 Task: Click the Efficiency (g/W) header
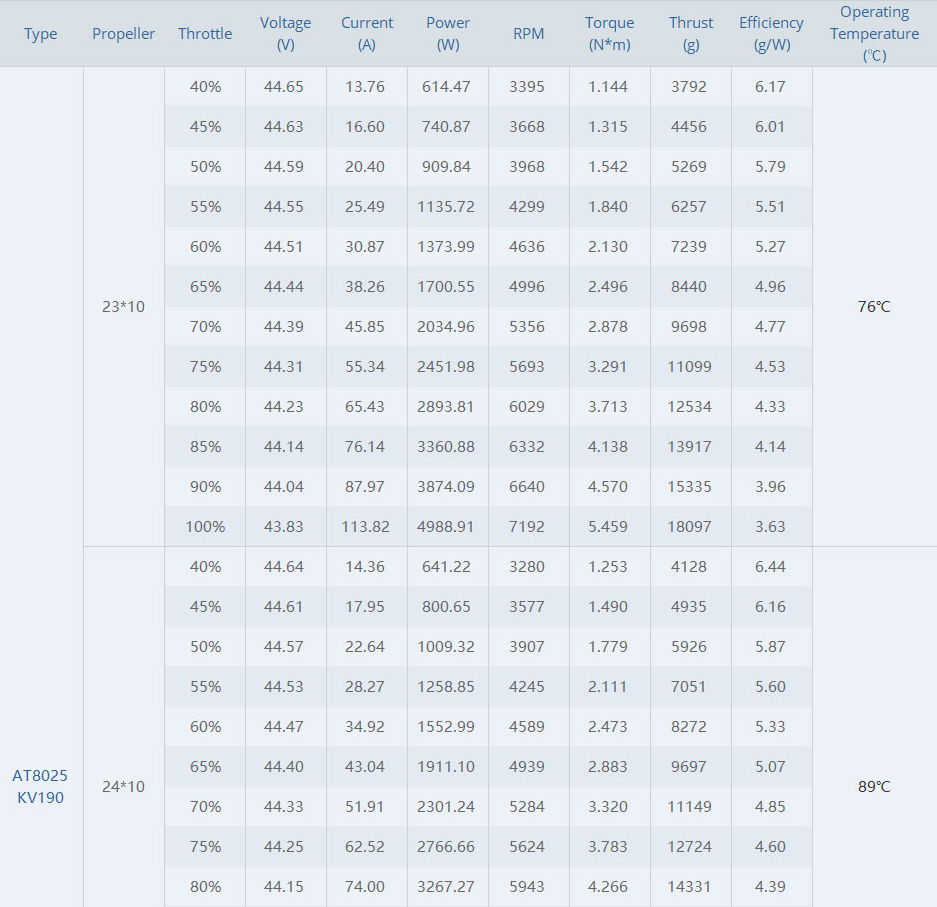771,33
